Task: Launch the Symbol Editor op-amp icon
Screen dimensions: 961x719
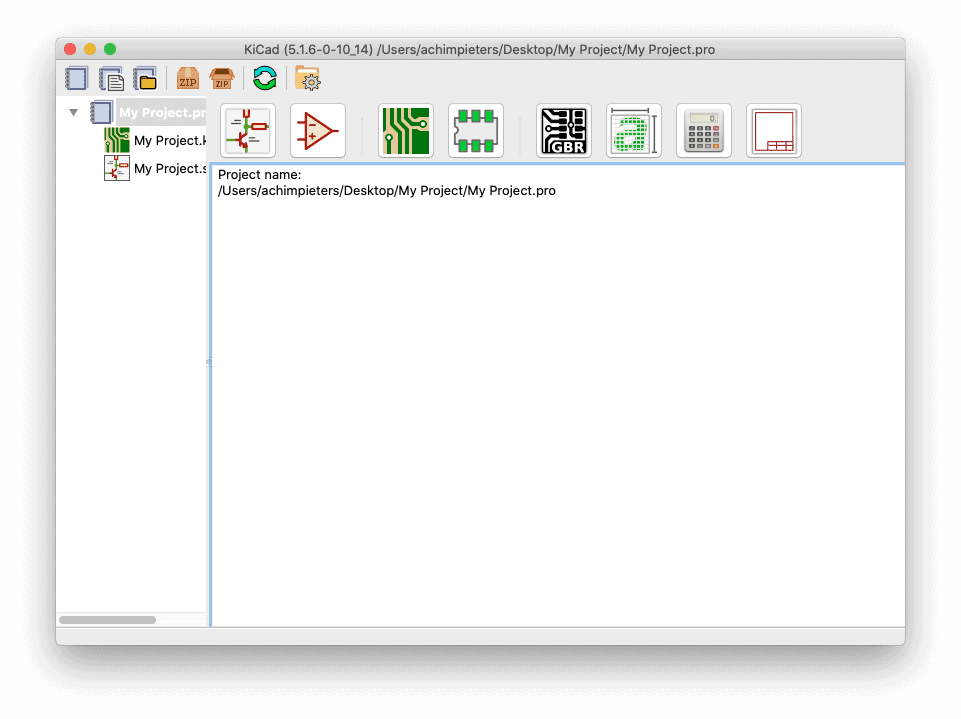Action: (x=317, y=131)
